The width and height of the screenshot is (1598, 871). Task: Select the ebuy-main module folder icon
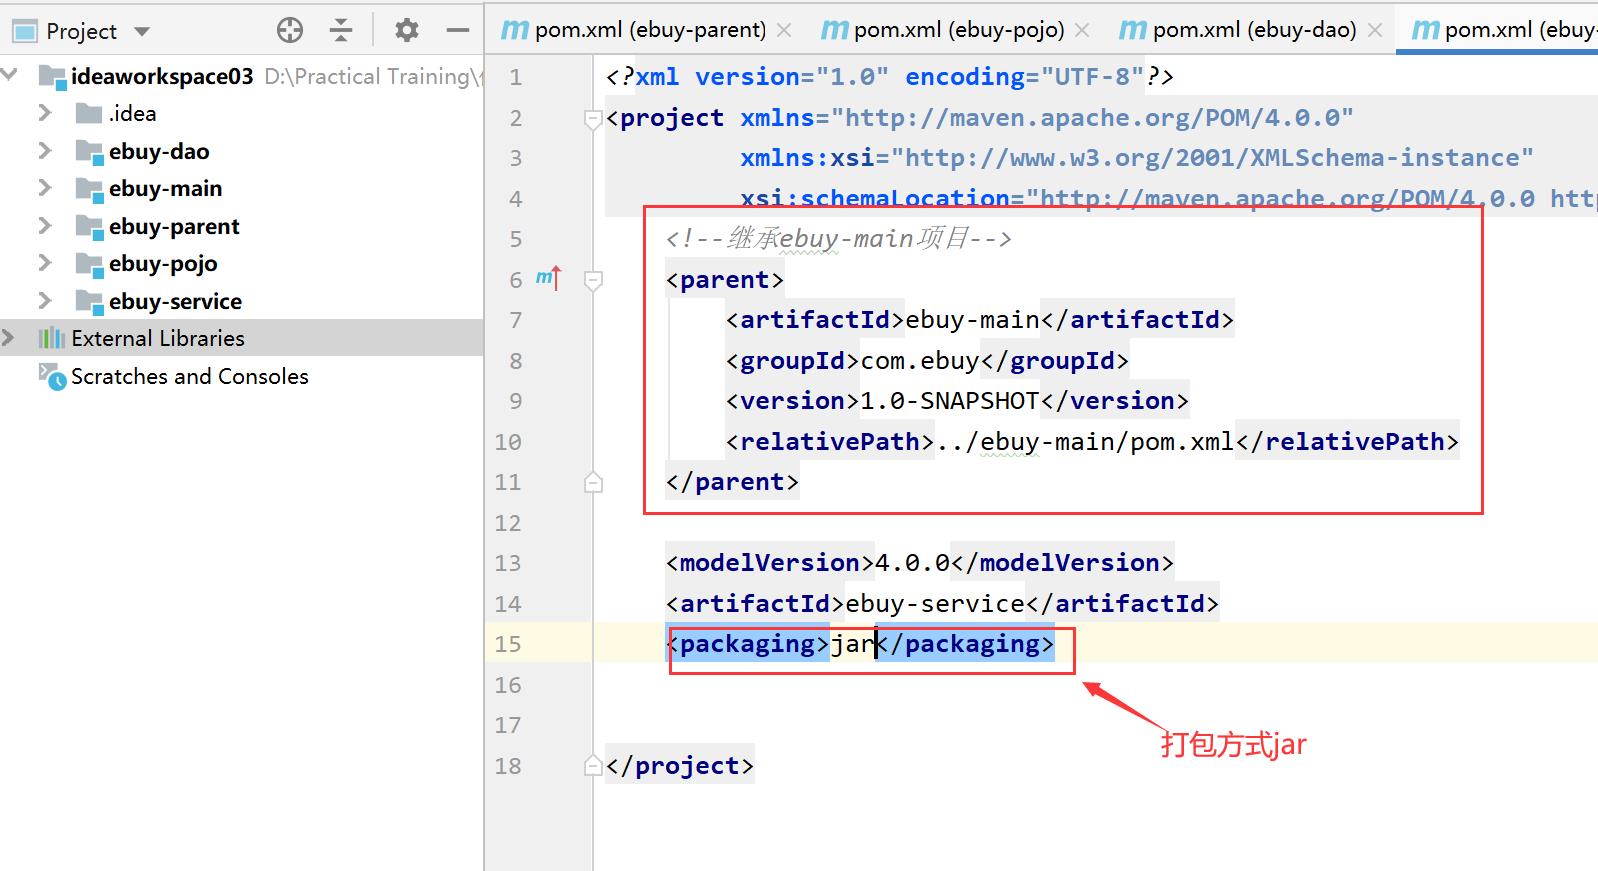[x=90, y=189]
